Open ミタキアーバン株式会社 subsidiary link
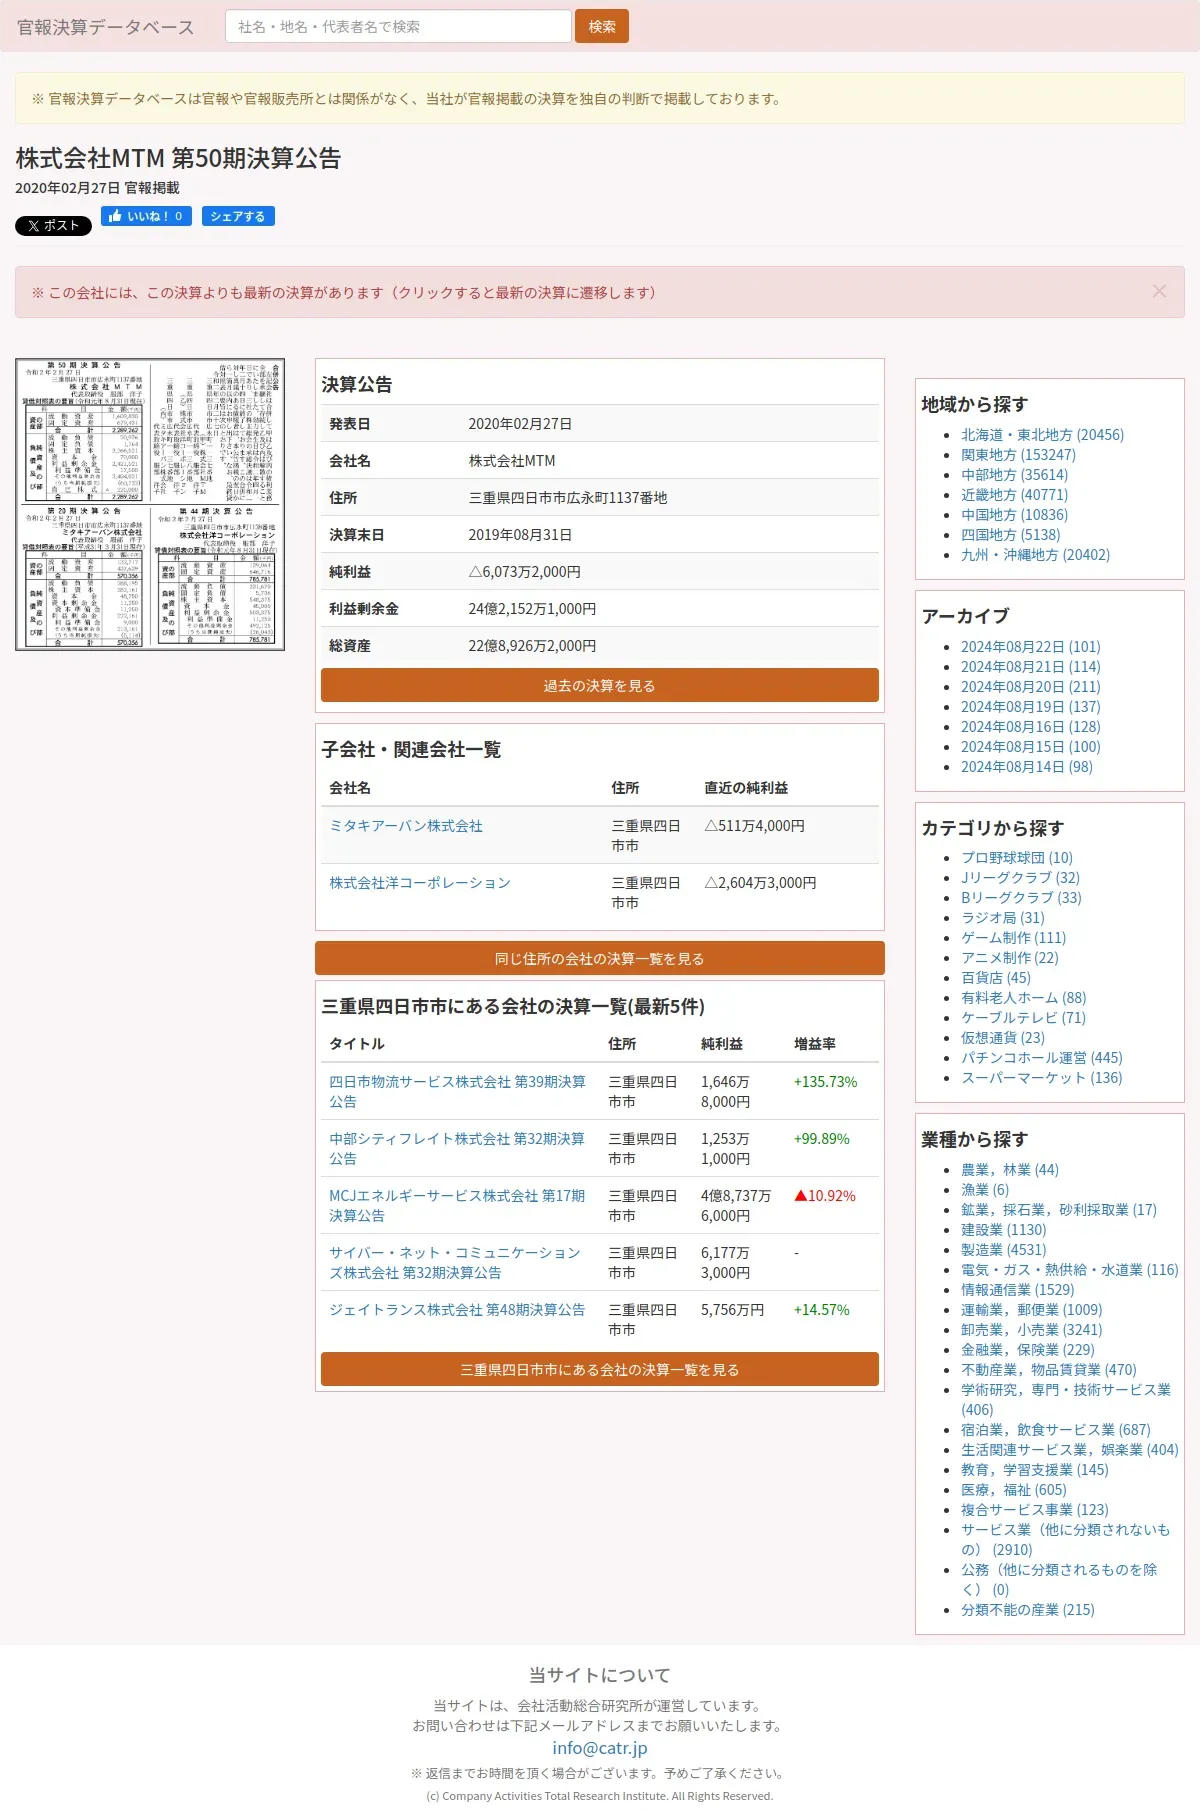 406,826
